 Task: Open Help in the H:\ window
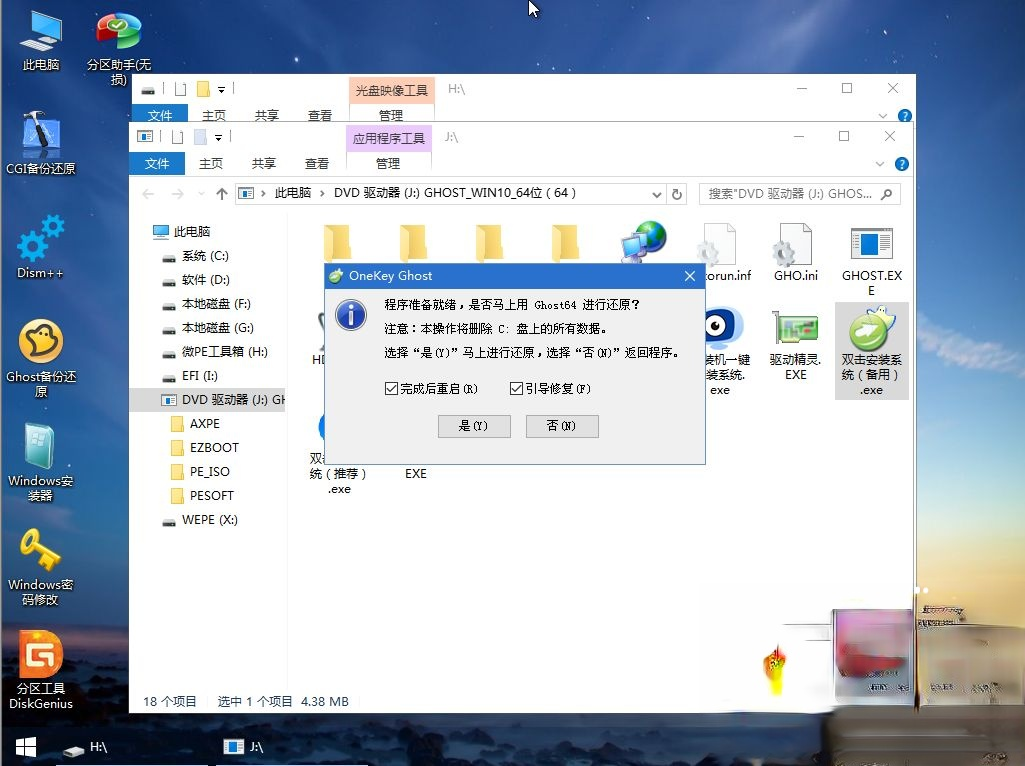pyautogui.click(x=905, y=116)
